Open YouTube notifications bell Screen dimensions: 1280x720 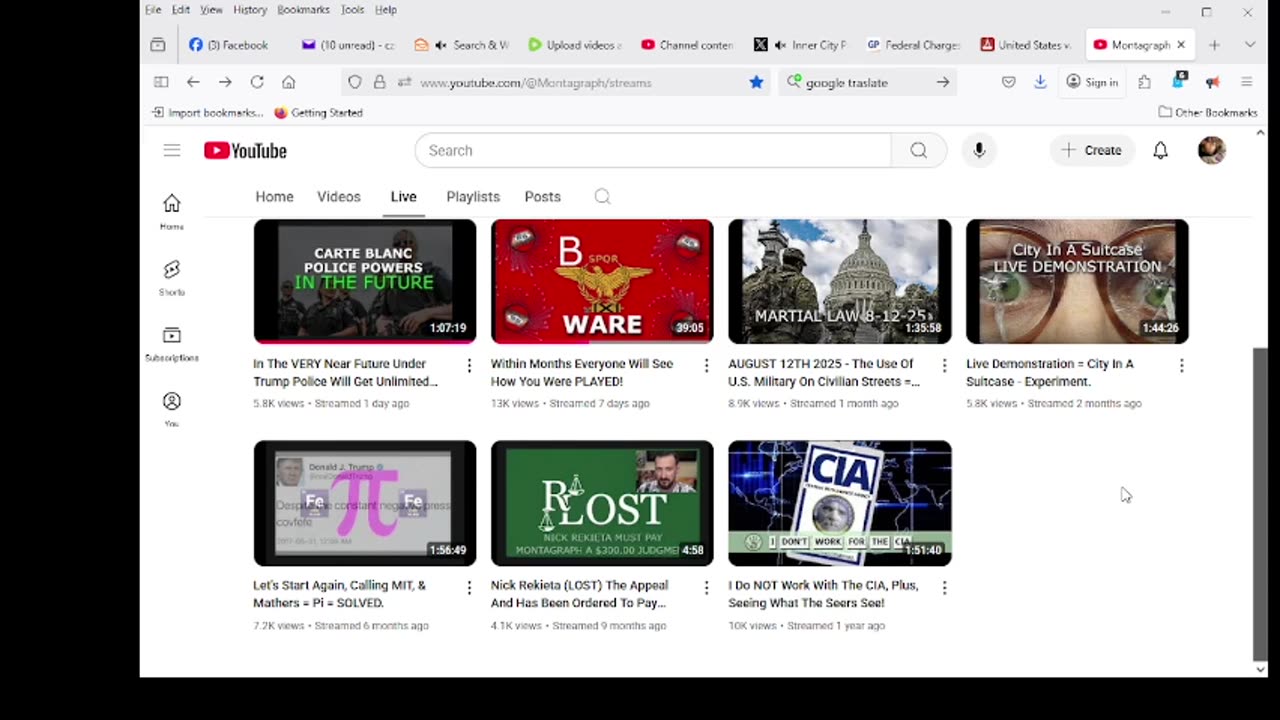[x=1160, y=150]
